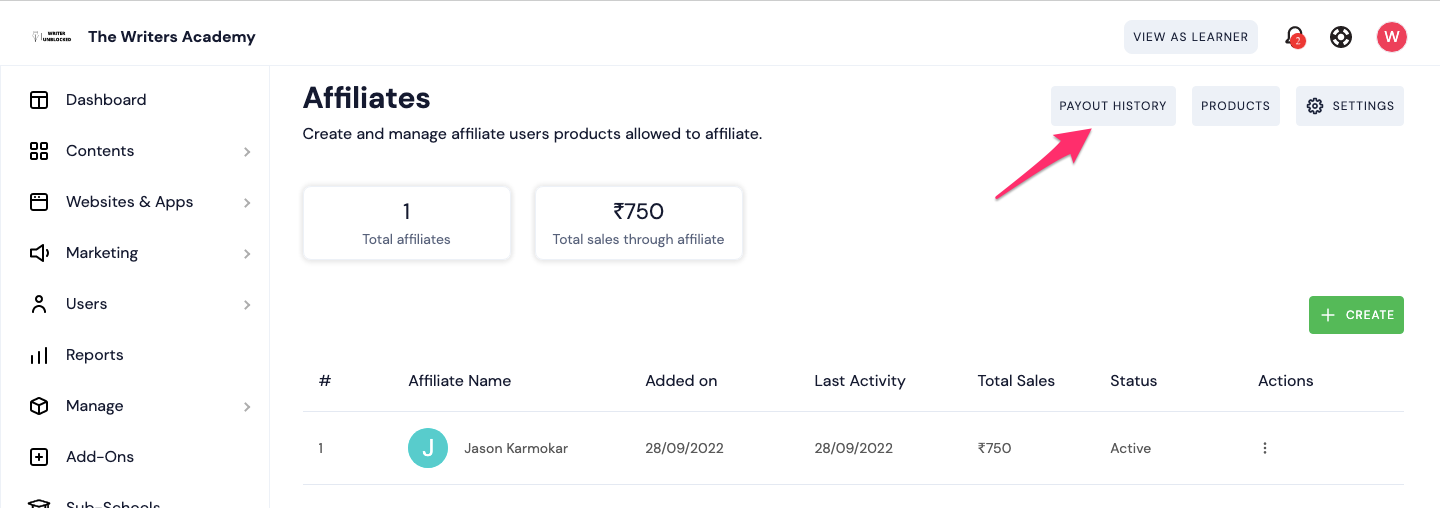Click the Dashboard layout icon in sidebar
This screenshot has height=508, width=1440.
pyautogui.click(x=39, y=100)
